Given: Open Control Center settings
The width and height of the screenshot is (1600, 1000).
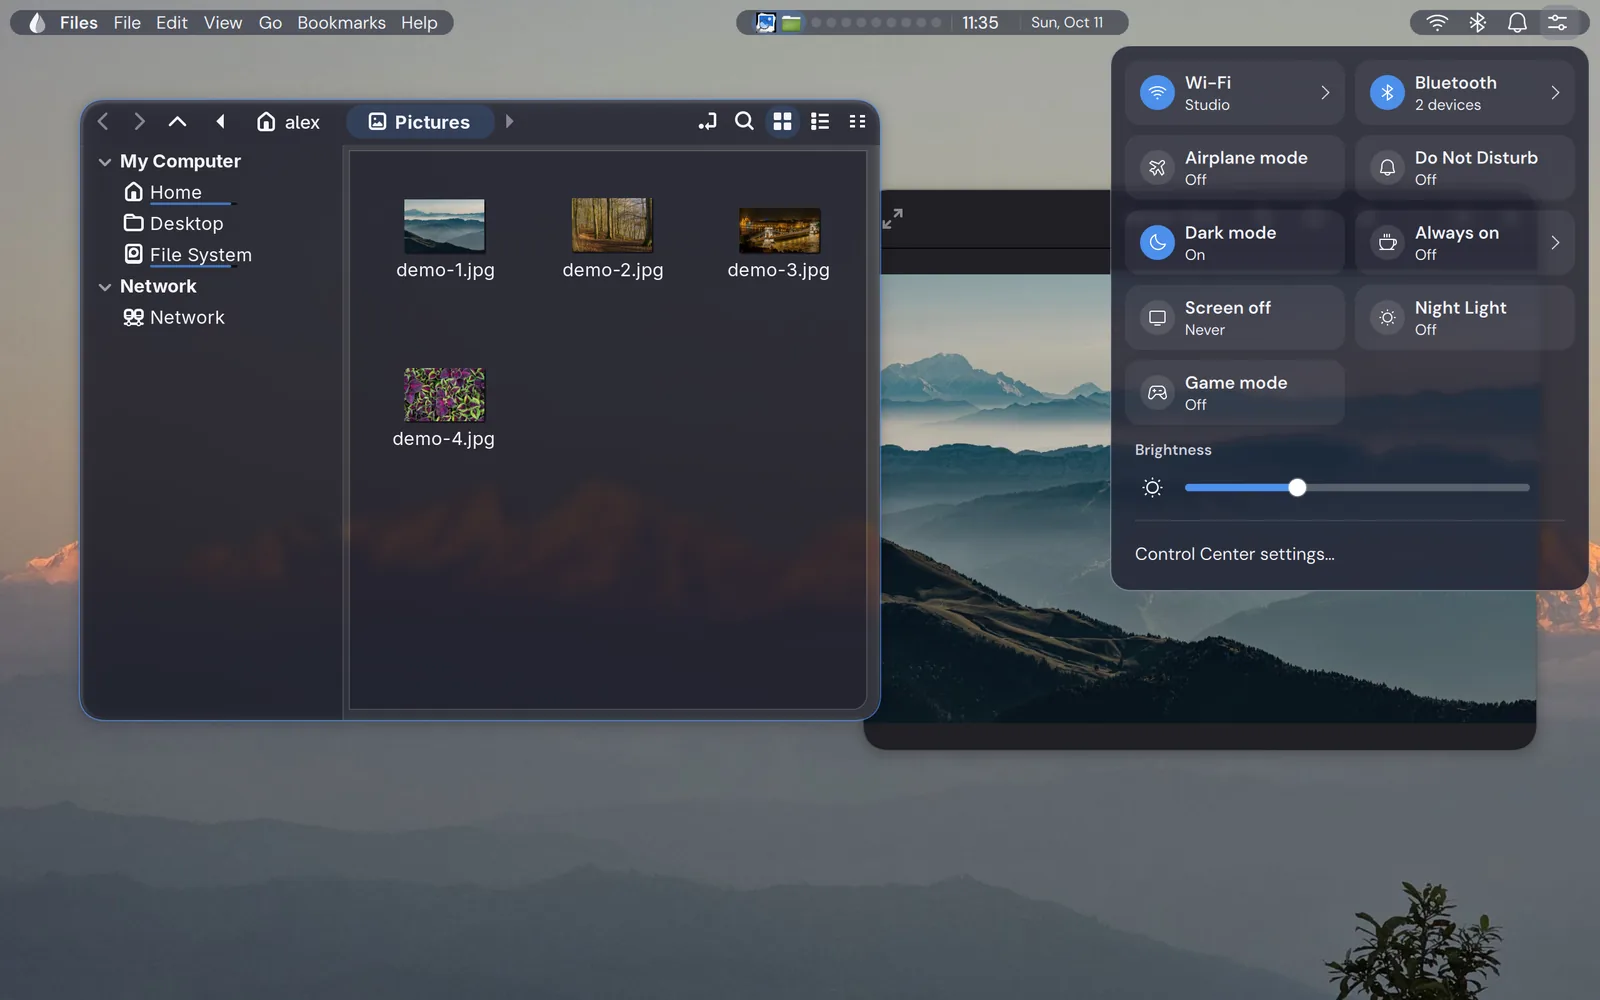Looking at the screenshot, I should coord(1234,554).
